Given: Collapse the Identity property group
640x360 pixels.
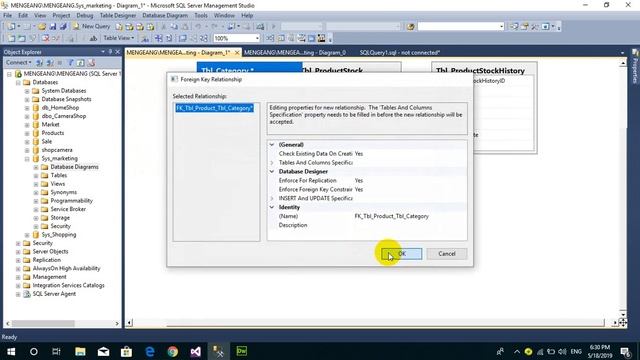Looking at the screenshot, I should 272,207.
